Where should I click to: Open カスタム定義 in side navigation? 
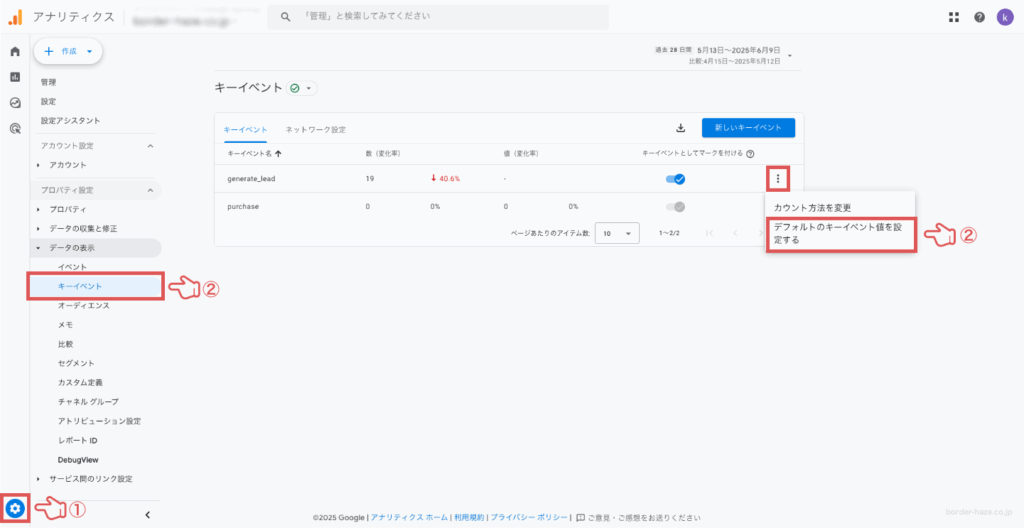pyautogui.click(x=80, y=382)
